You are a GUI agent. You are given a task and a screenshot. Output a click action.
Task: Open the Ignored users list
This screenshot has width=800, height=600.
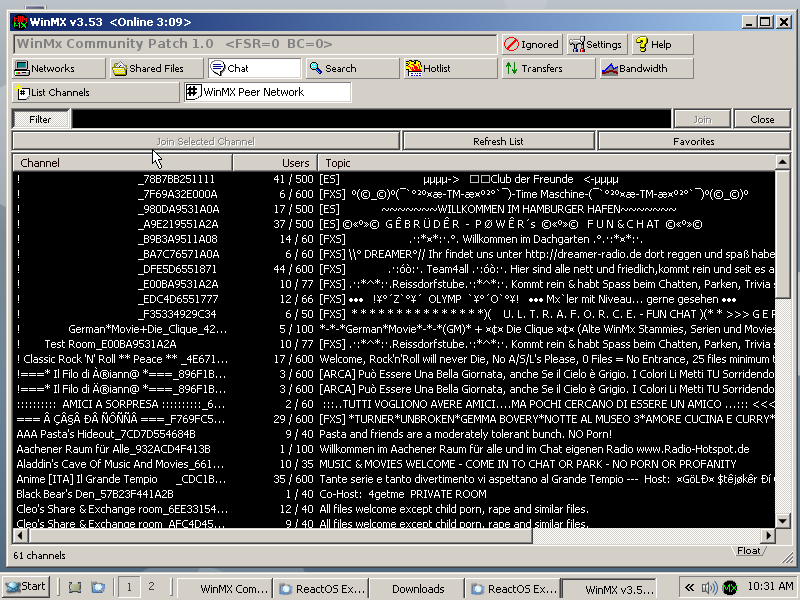[x=532, y=44]
